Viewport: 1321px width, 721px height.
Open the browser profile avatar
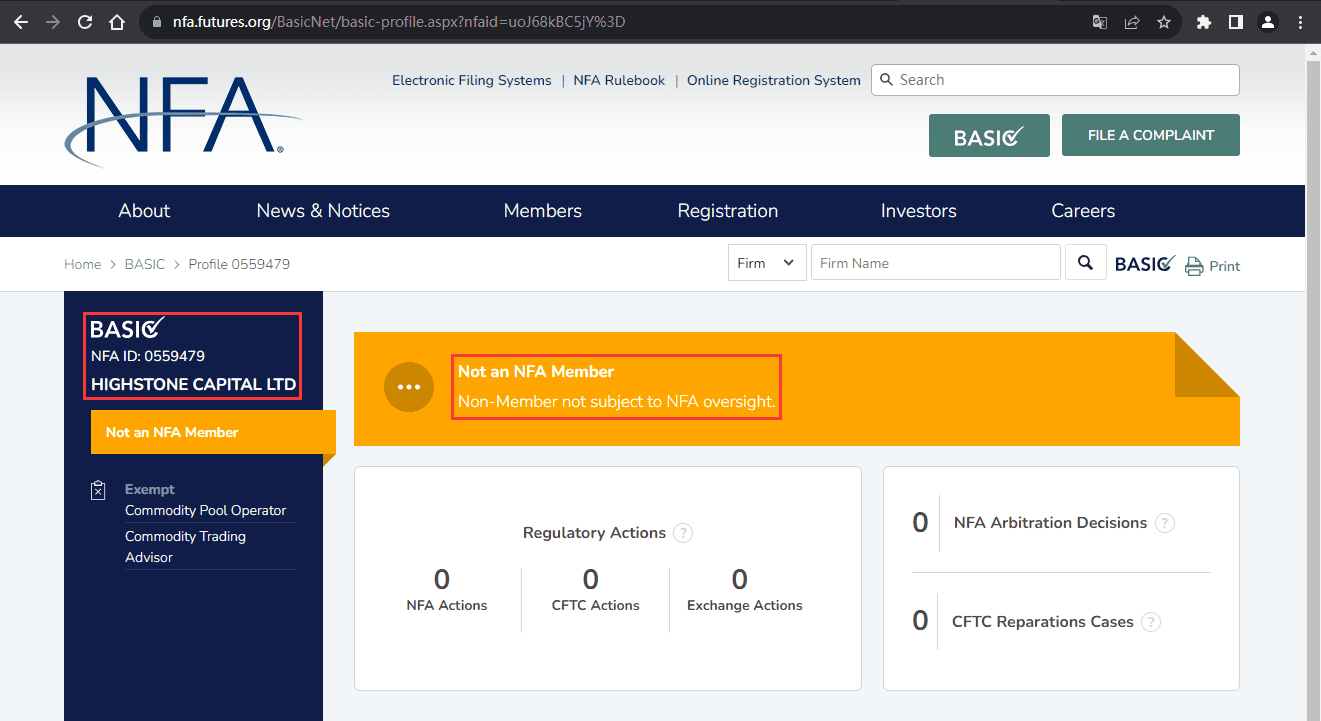point(1268,21)
